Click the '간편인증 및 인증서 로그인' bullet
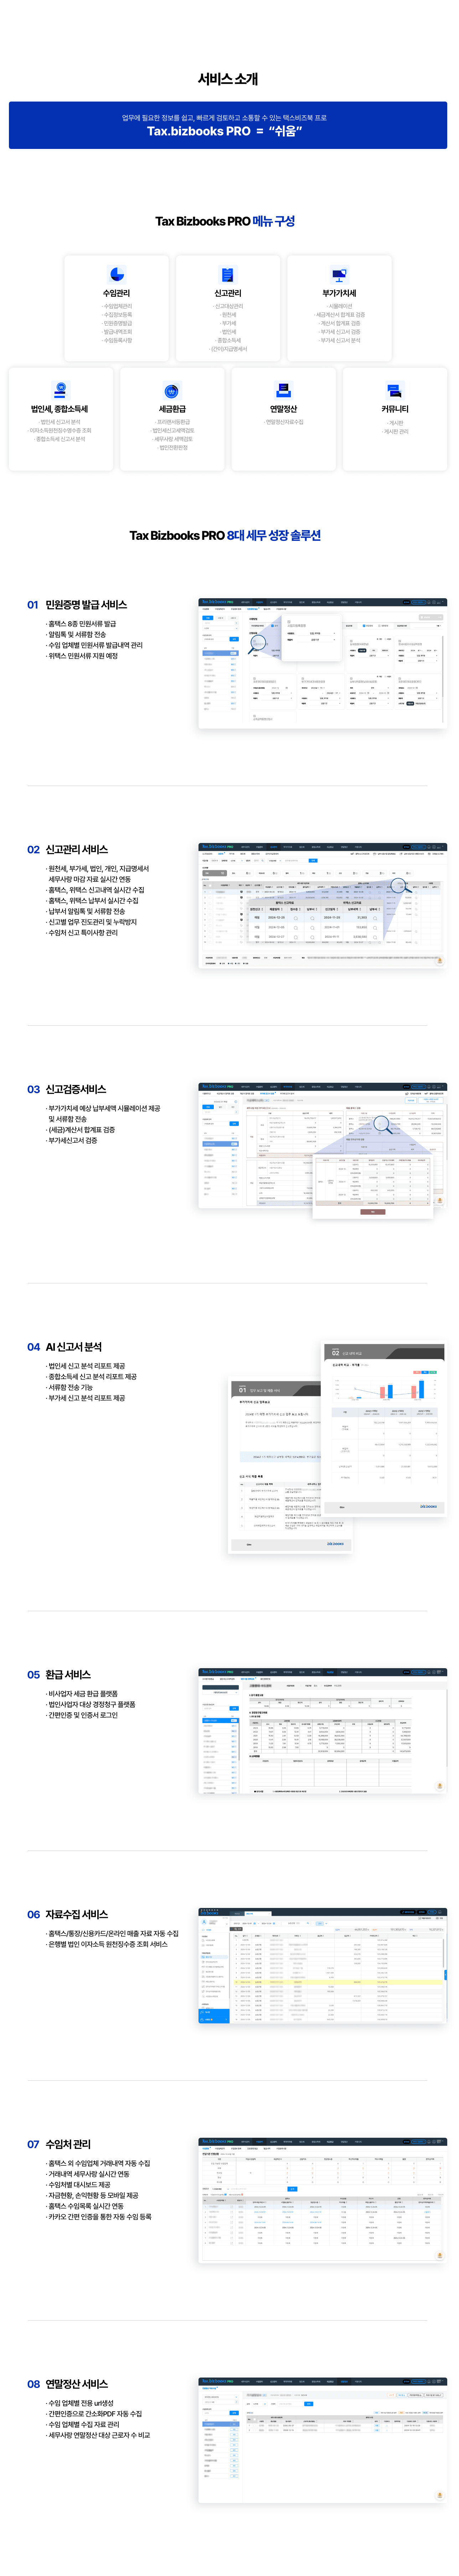 click(x=82, y=1715)
